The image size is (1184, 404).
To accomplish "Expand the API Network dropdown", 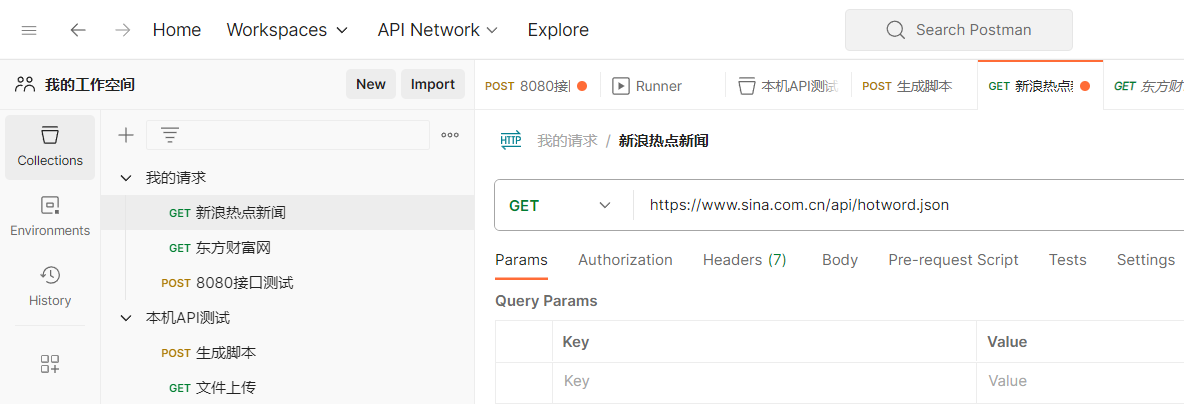I will click(438, 30).
